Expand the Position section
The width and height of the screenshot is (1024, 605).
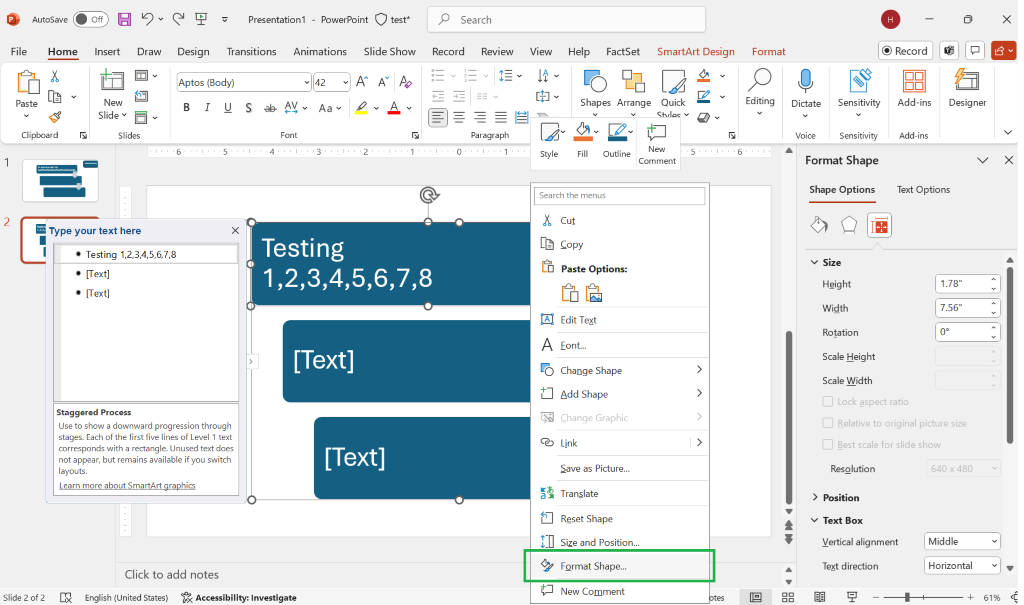pos(840,497)
